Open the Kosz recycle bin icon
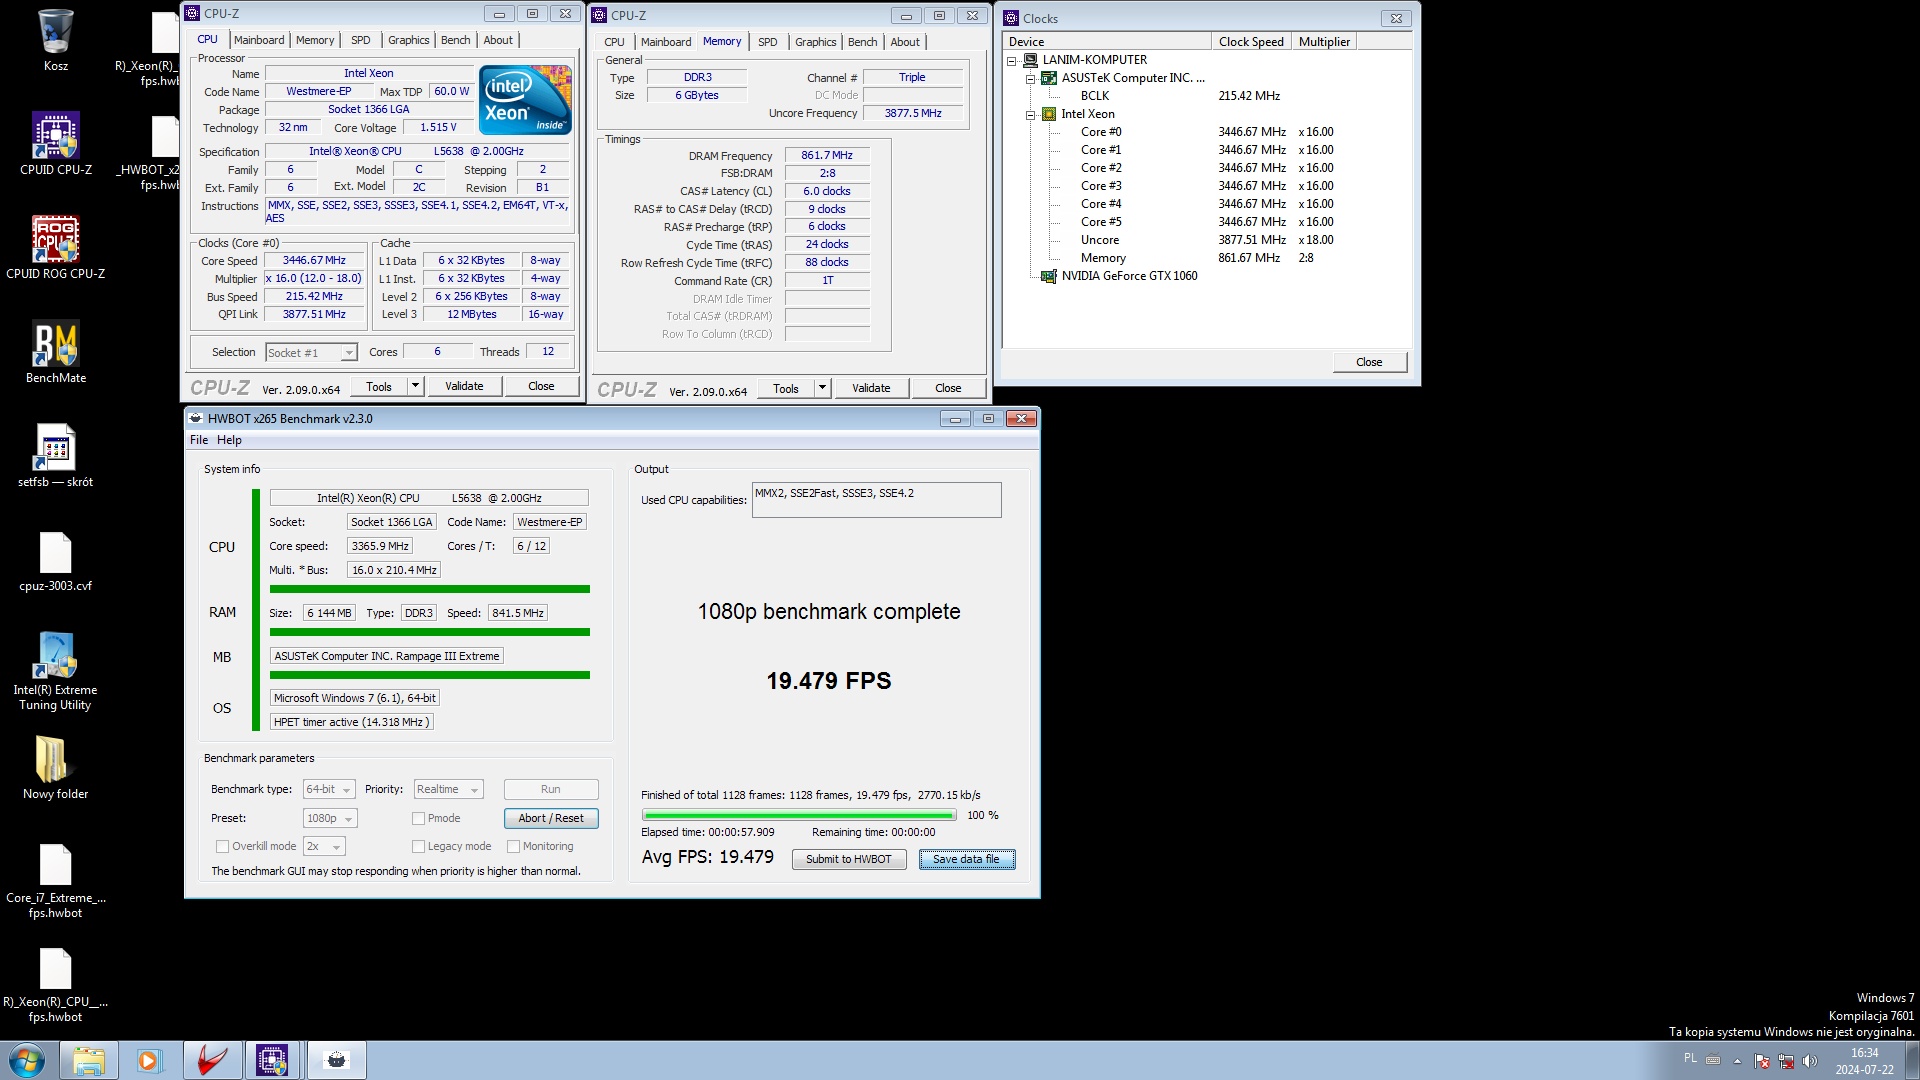The height and width of the screenshot is (1080, 1920). pos(56,40)
